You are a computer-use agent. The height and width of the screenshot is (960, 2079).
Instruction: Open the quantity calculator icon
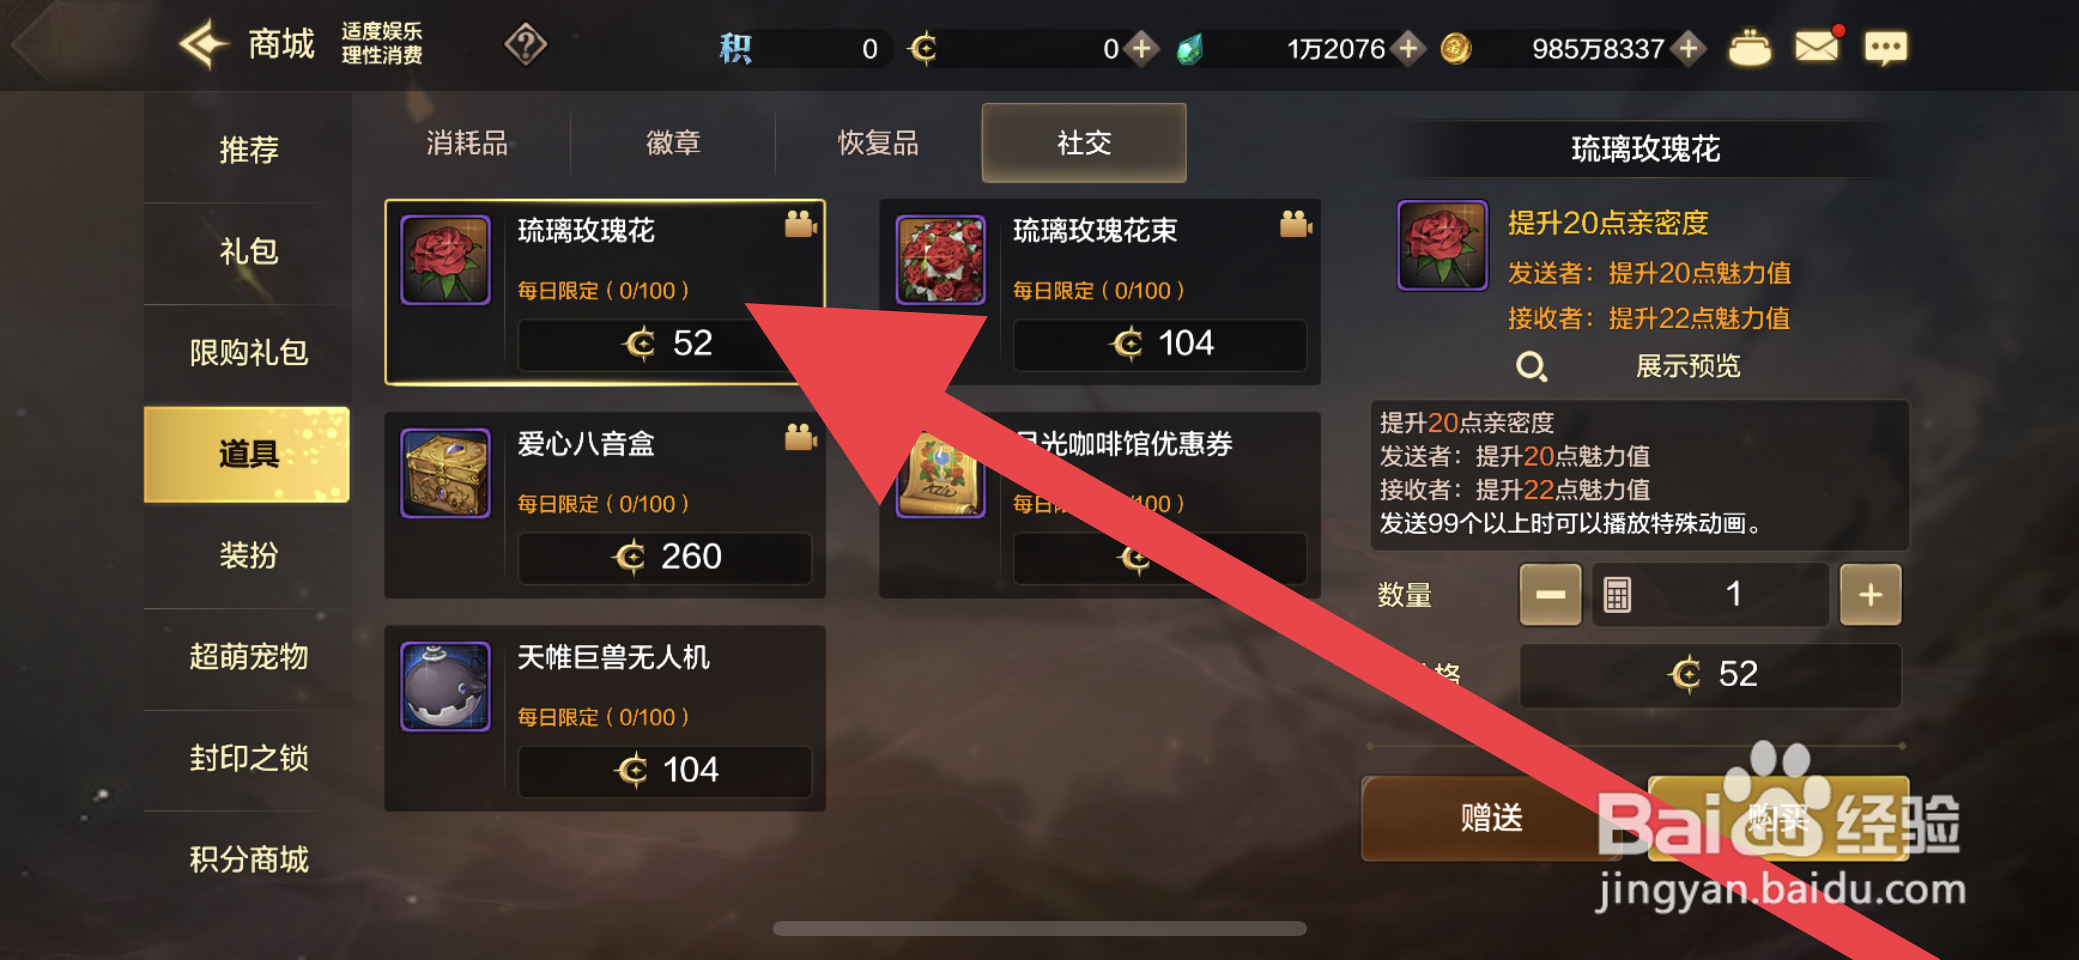[x=1617, y=595]
